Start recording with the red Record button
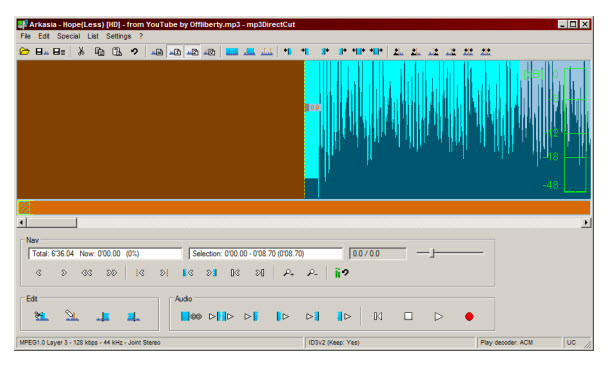 [x=469, y=316]
